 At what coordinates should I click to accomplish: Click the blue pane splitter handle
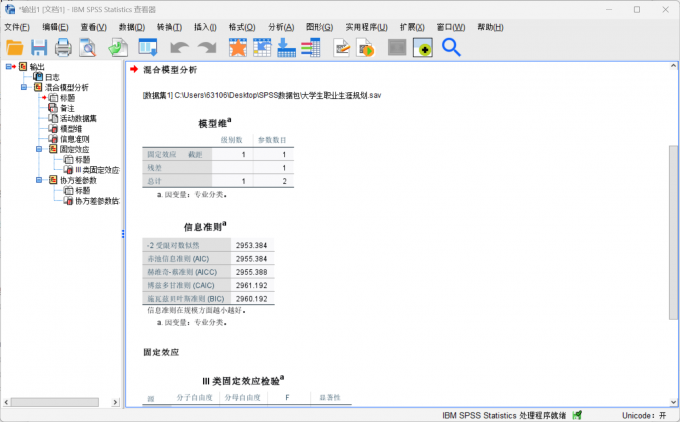[x=123, y=234]
